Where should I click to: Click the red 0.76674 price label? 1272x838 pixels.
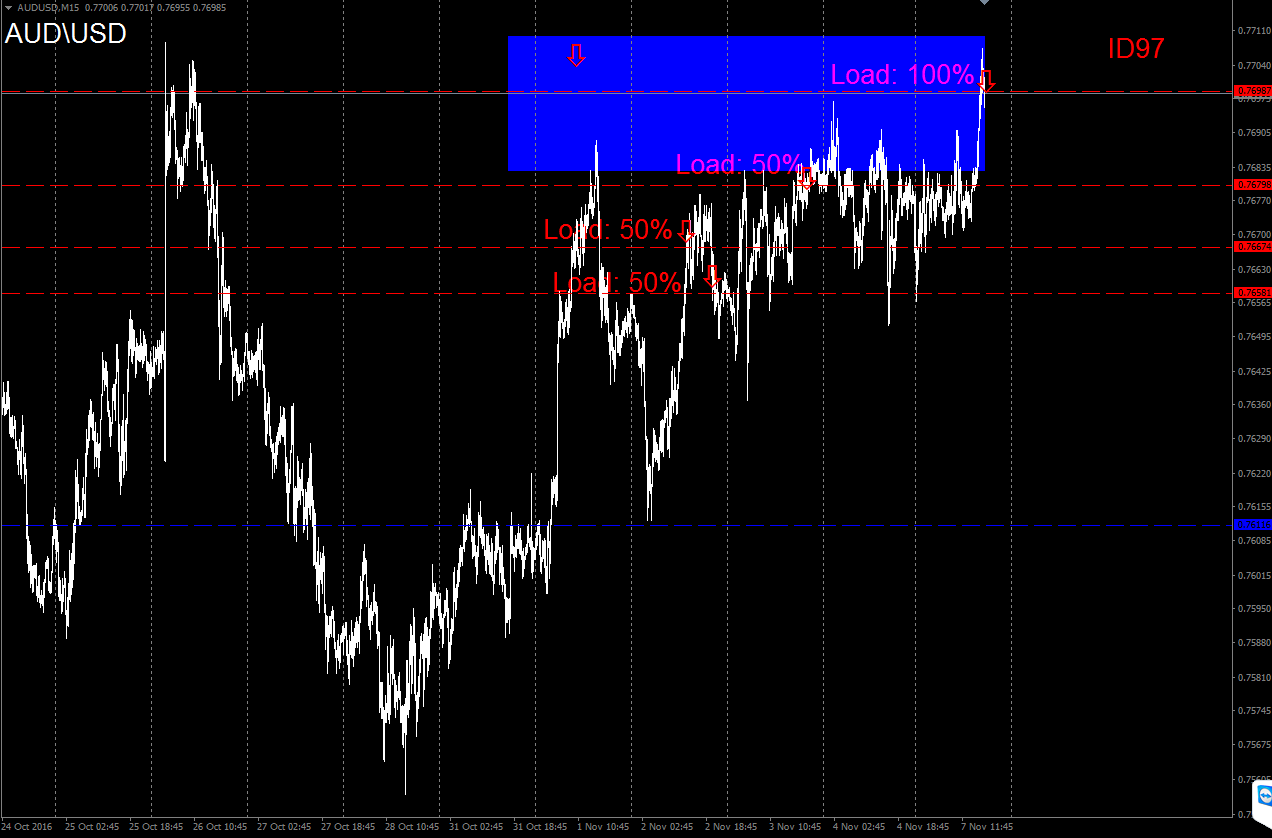point(1254,246)
